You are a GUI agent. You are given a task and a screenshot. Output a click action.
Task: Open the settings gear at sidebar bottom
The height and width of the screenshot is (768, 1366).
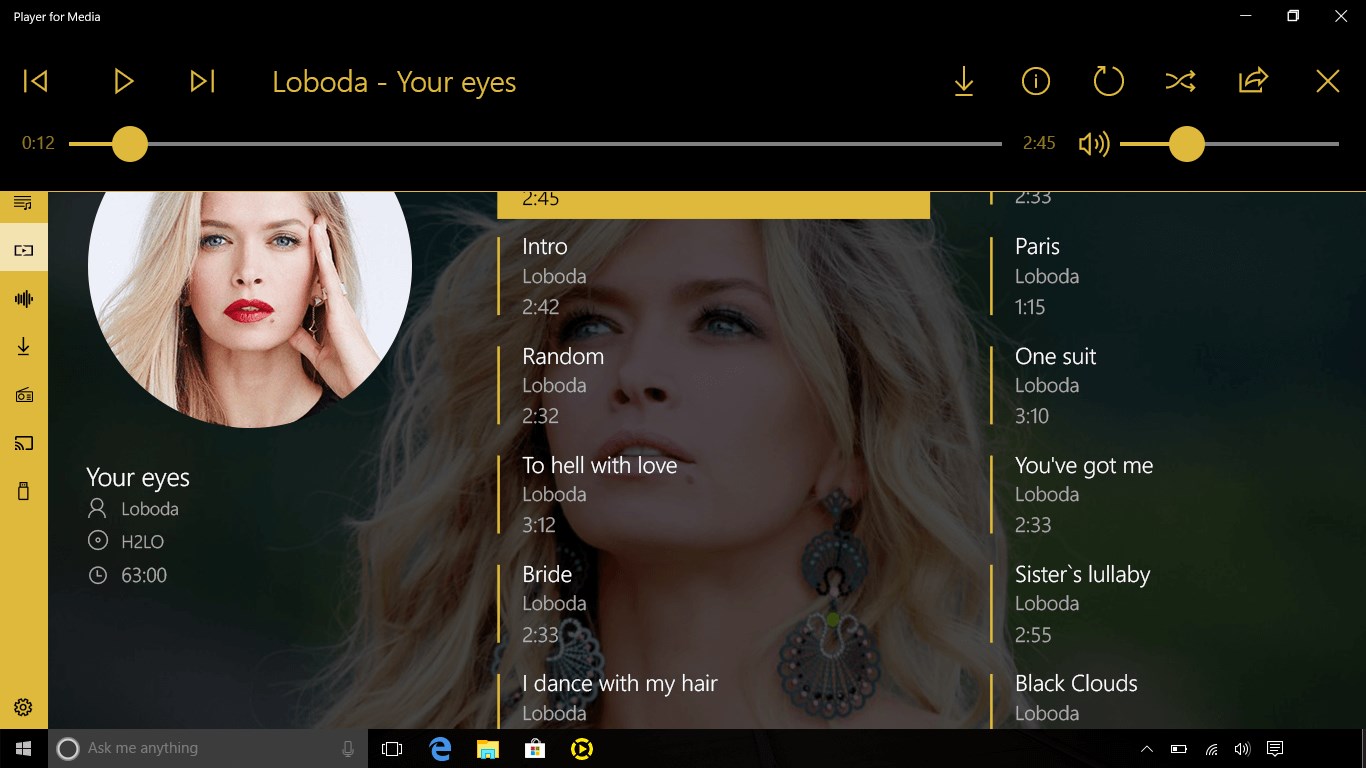[22, 706]
